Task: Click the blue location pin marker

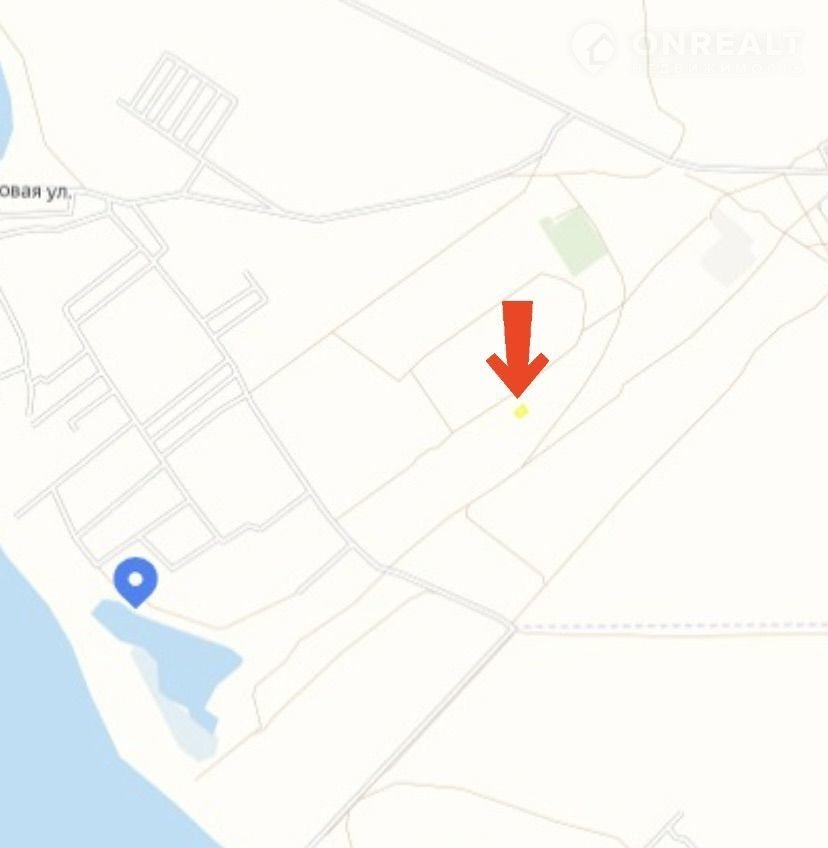Action: coord(136,582)
